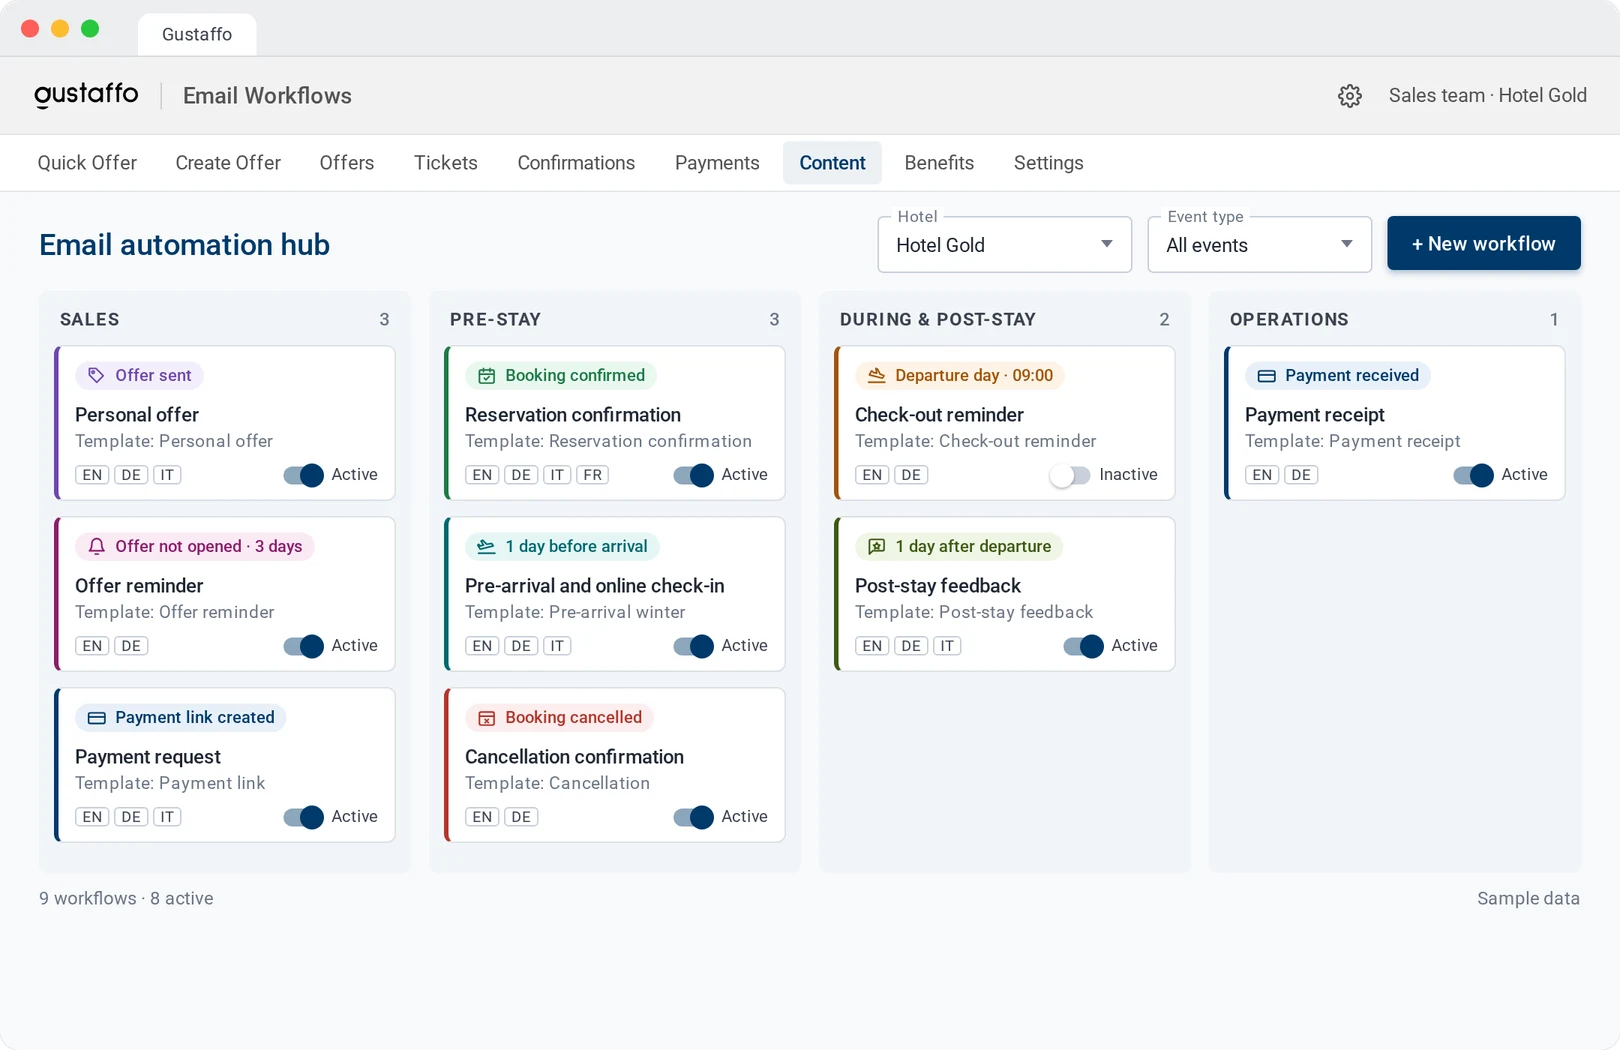Viewport: 1620px width, 1050px height.
Task: Click the IT language tag on Post-stay feedback
Action: [947, 646]
